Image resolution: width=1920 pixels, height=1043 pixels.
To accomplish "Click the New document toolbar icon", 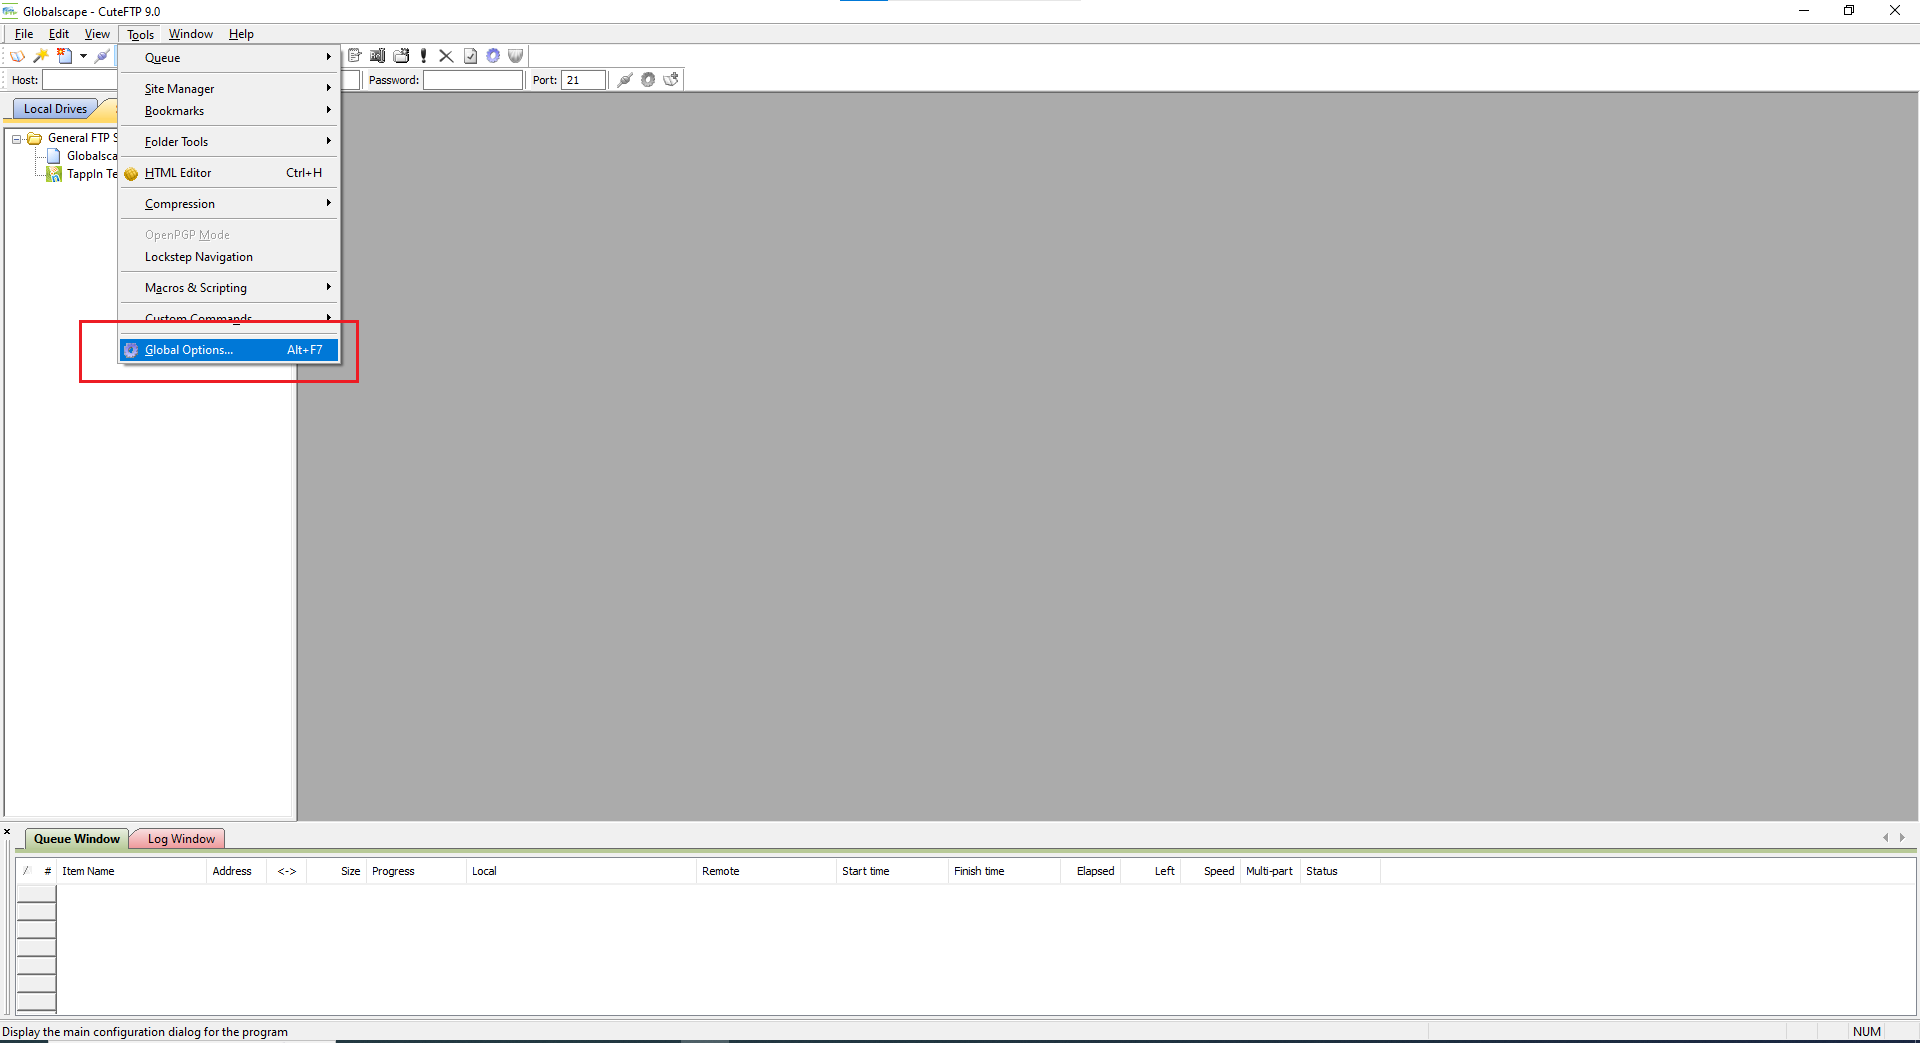I will [x=64, y=56].
